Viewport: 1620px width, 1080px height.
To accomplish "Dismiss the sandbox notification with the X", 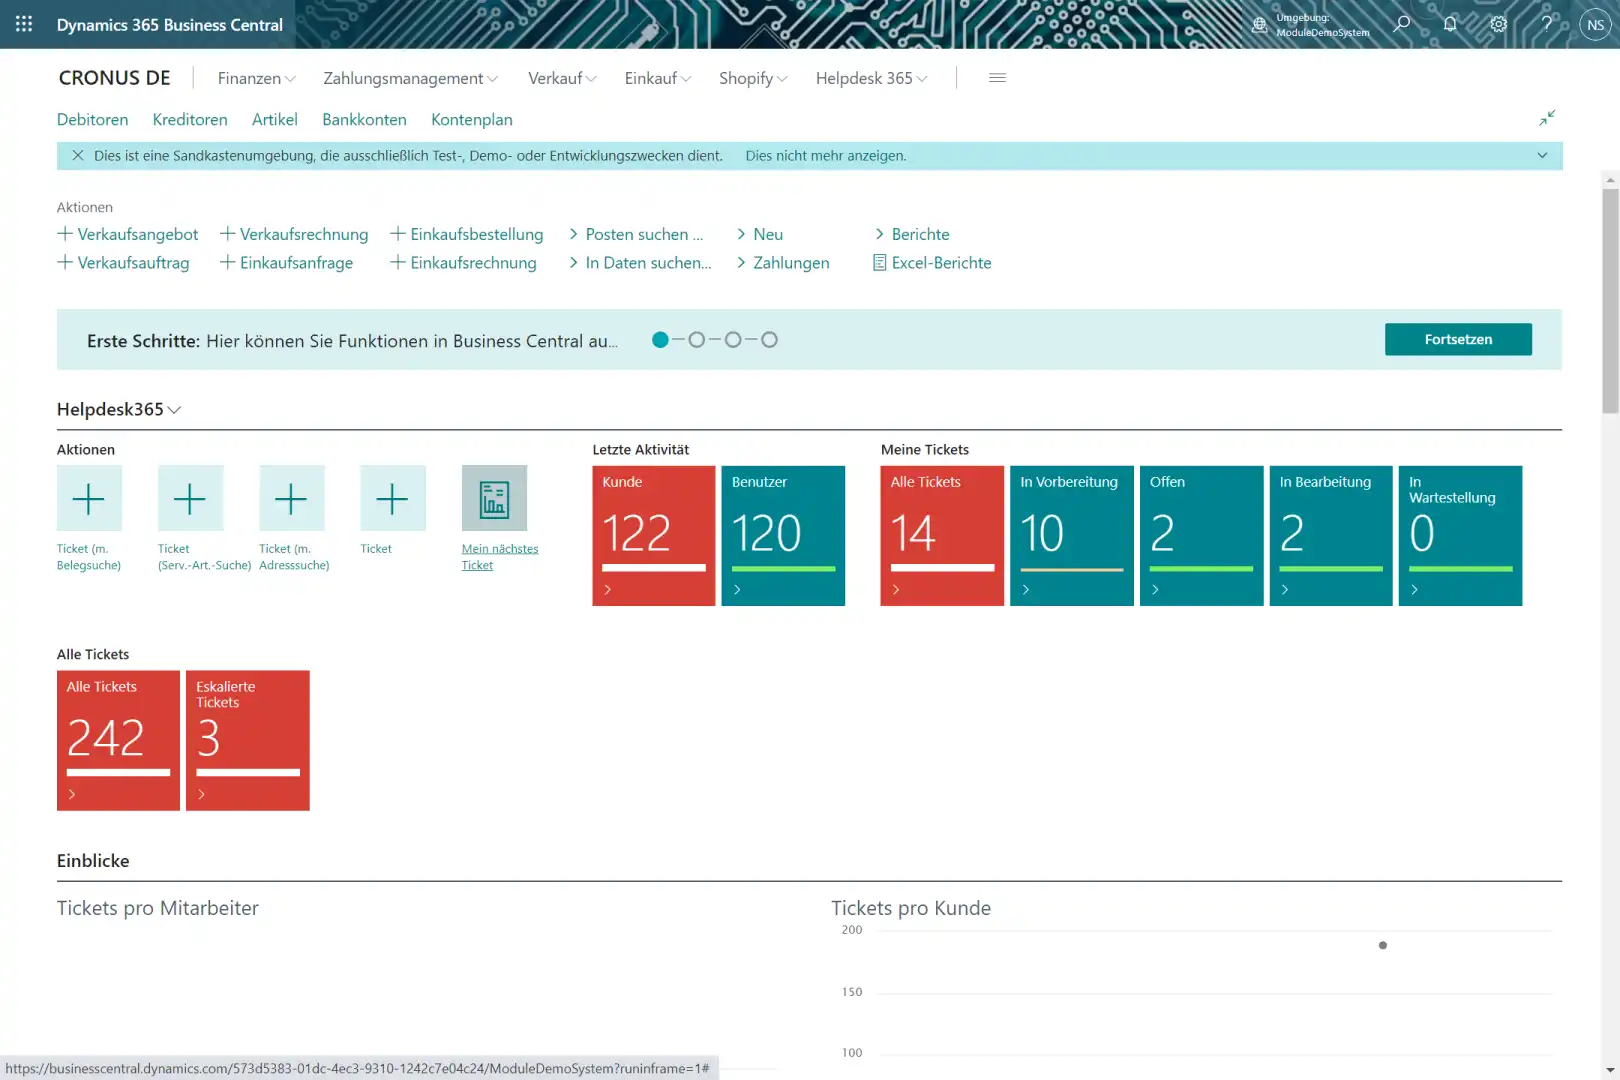I will pyautogui.click(x=78, y=156).
